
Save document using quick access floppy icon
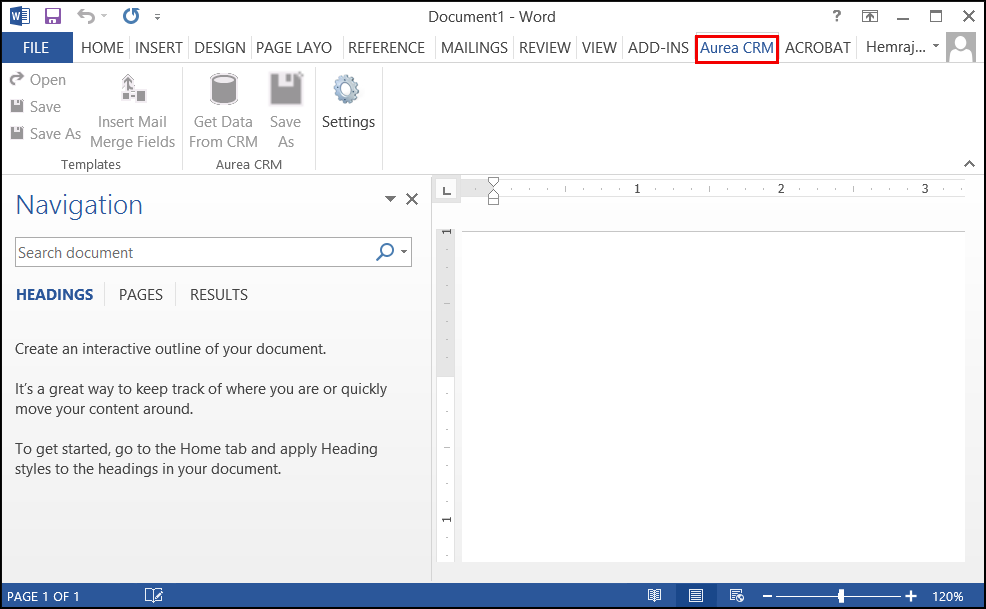53,16
